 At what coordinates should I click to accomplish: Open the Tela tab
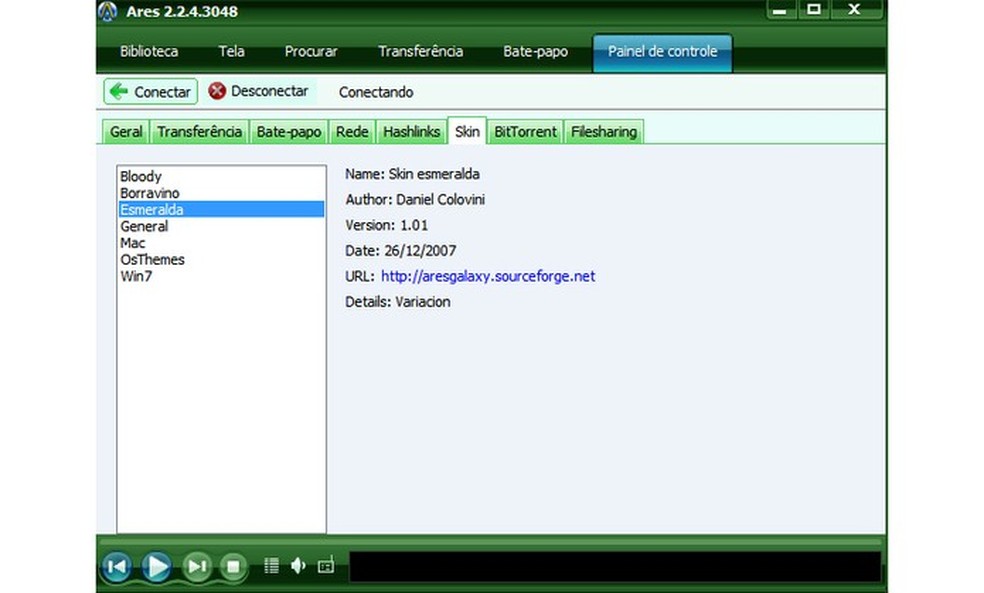tap(232, 51)
